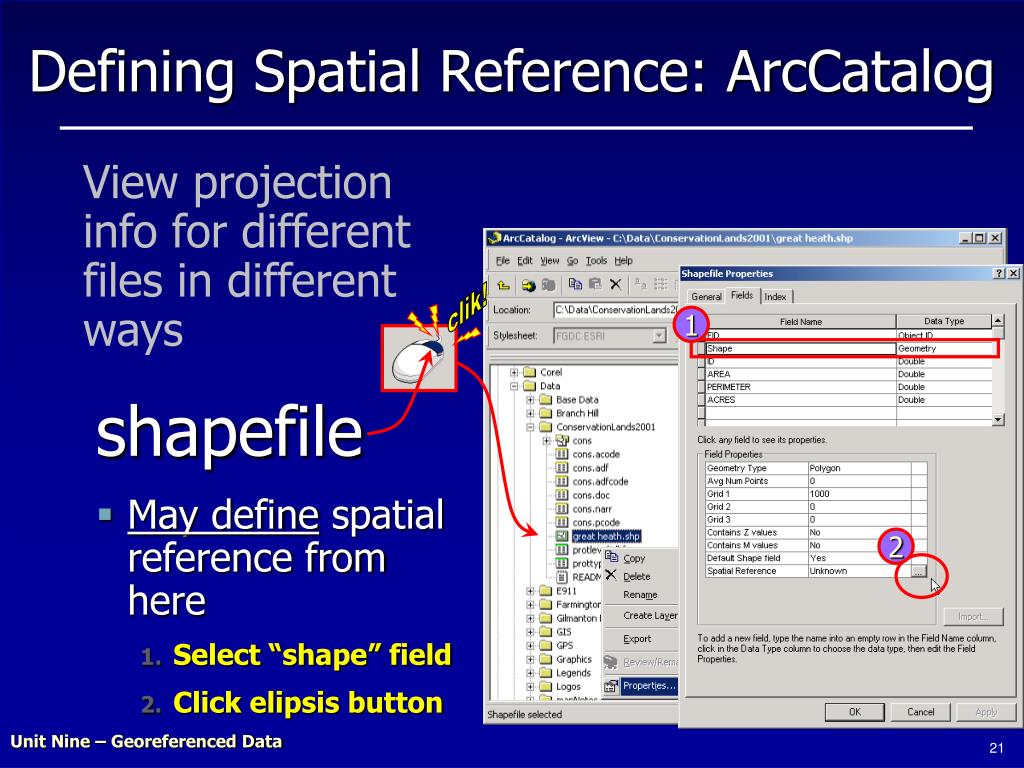The width and height of the screenshot is (1024, 768).
Task: Click the cons coverage dataset icon
Action: pyautogui.click(x=562, y=441)
